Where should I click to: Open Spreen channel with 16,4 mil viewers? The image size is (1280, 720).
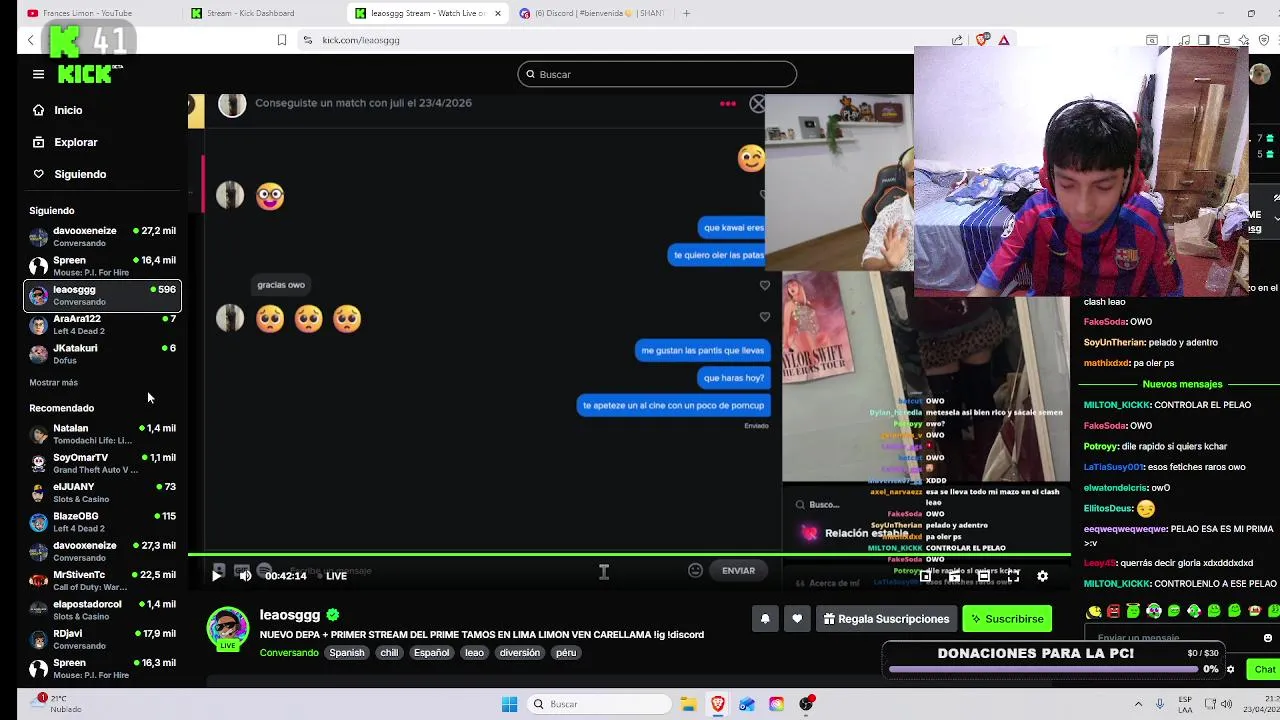point(102,266)
